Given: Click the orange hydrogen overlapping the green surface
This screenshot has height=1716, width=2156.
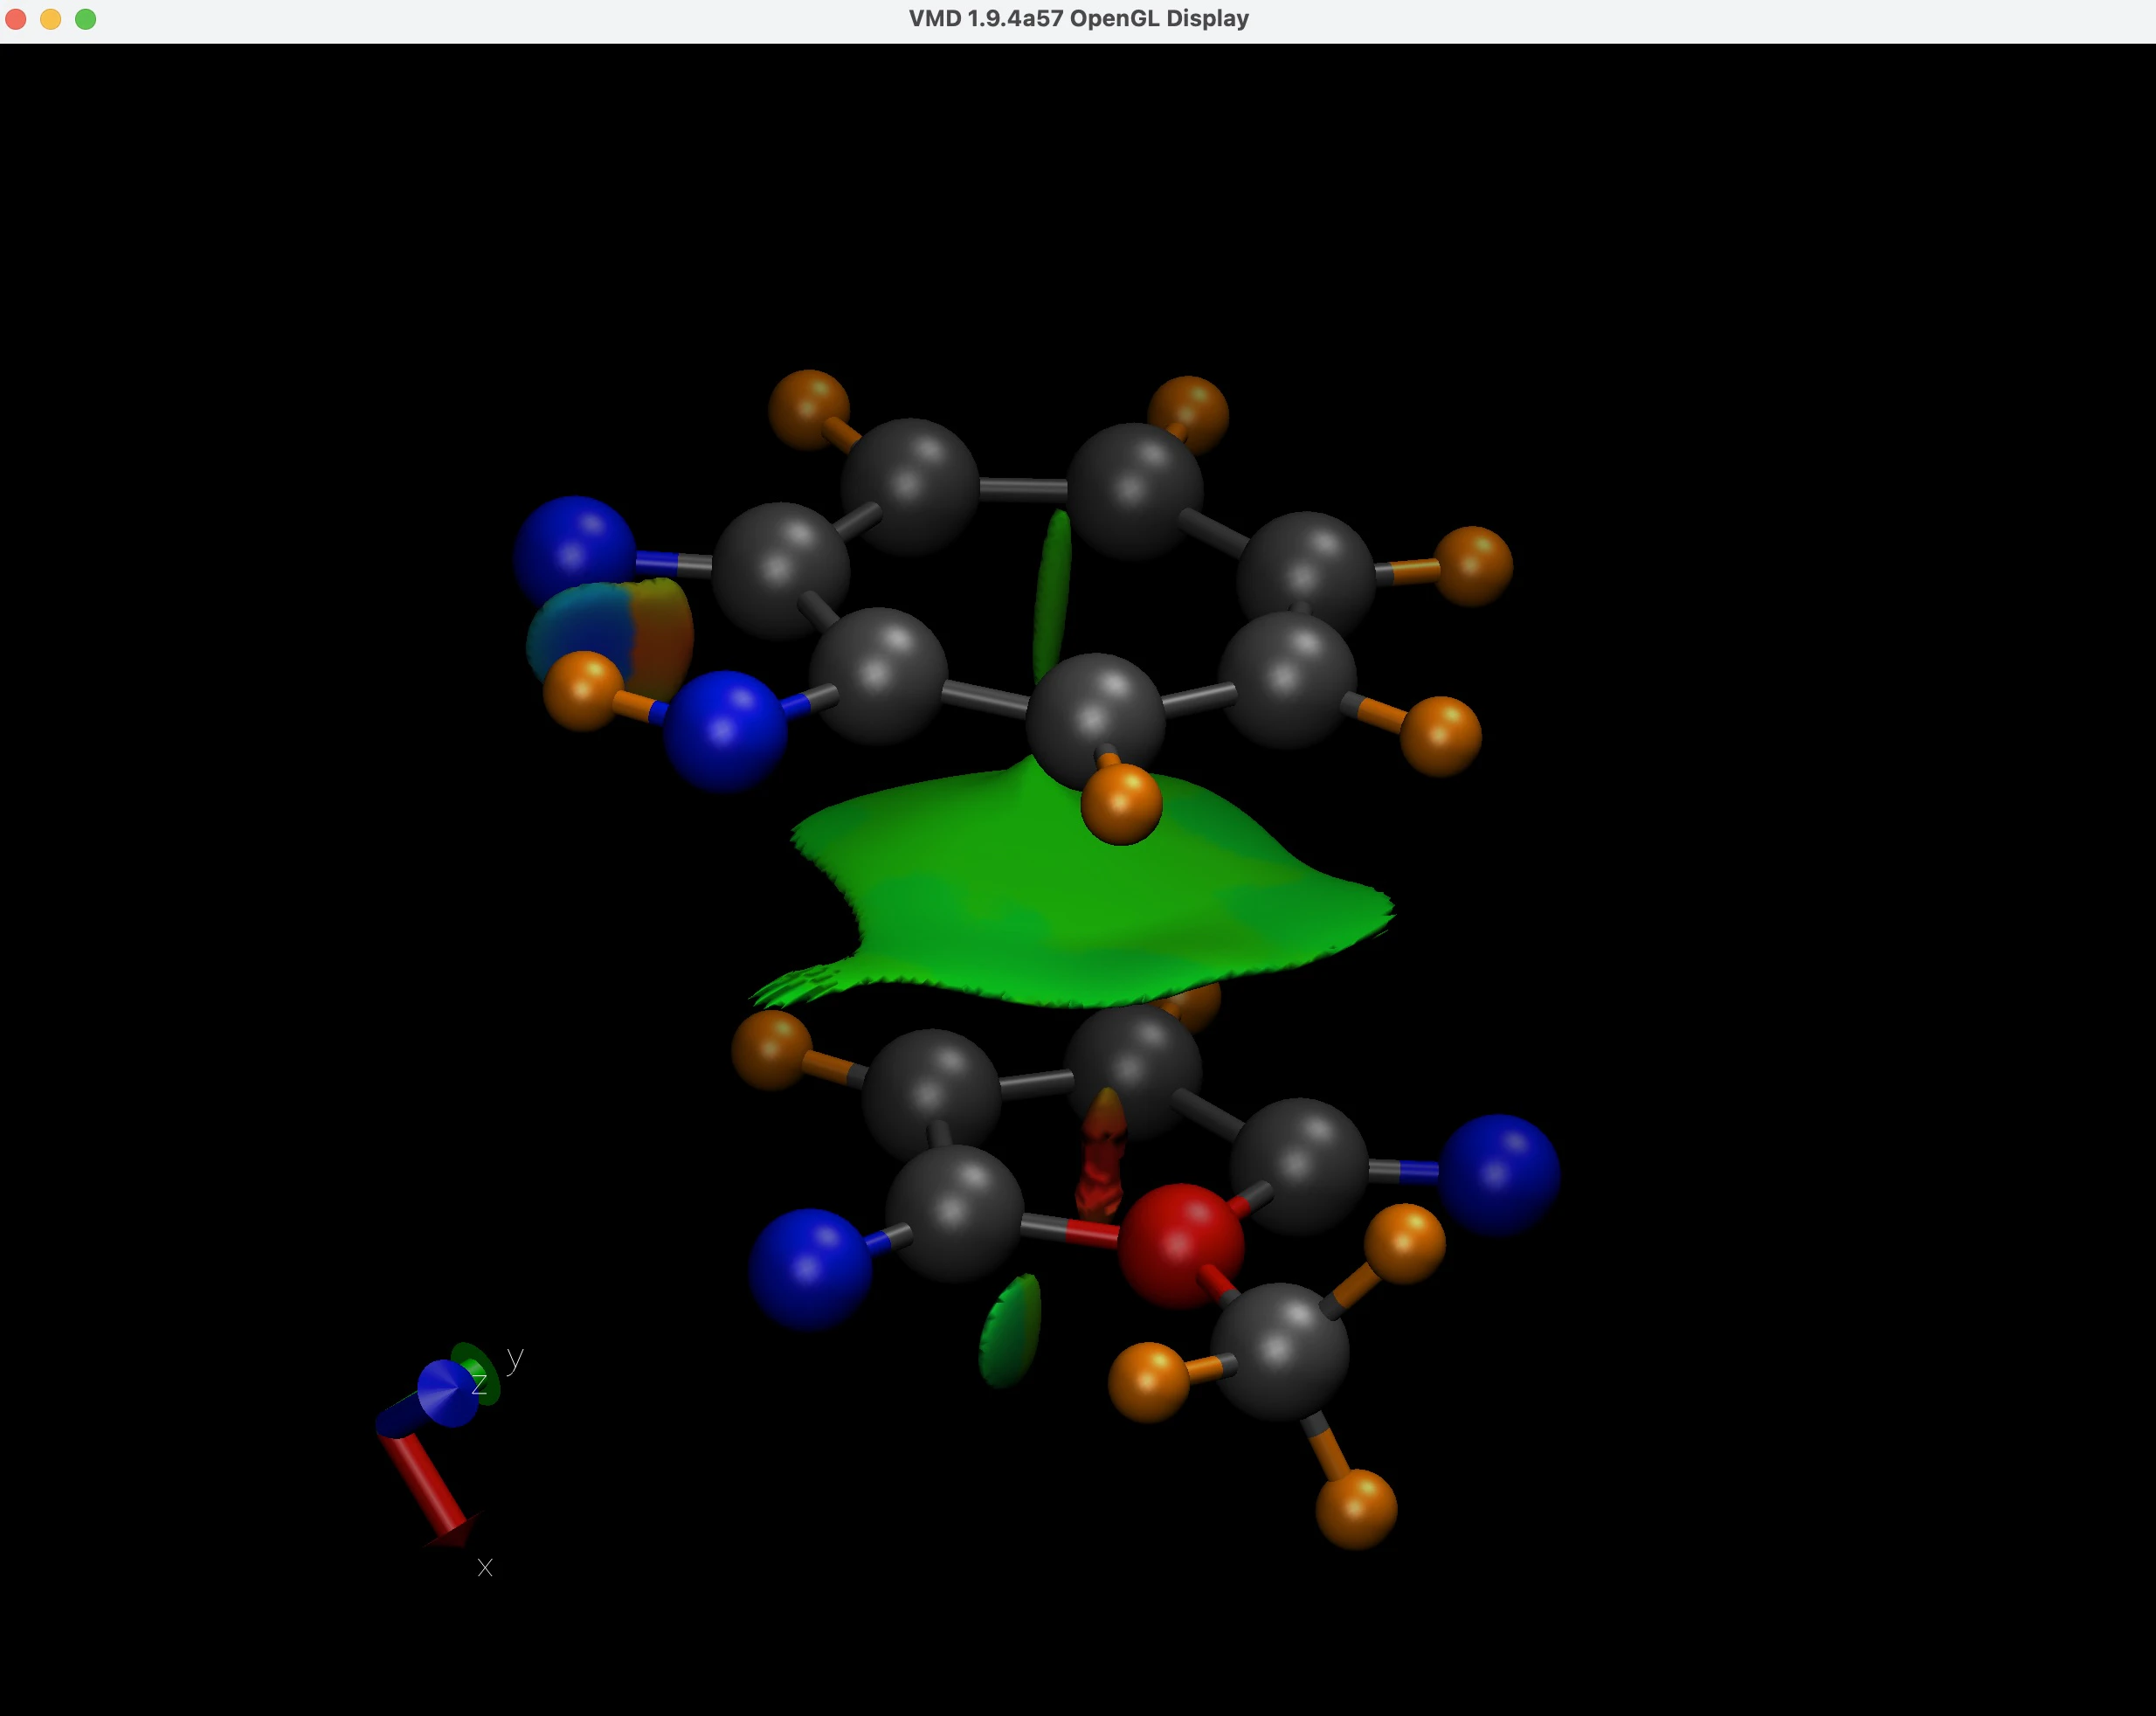Looking at the screenshot, I should [x=1121, y=803].
